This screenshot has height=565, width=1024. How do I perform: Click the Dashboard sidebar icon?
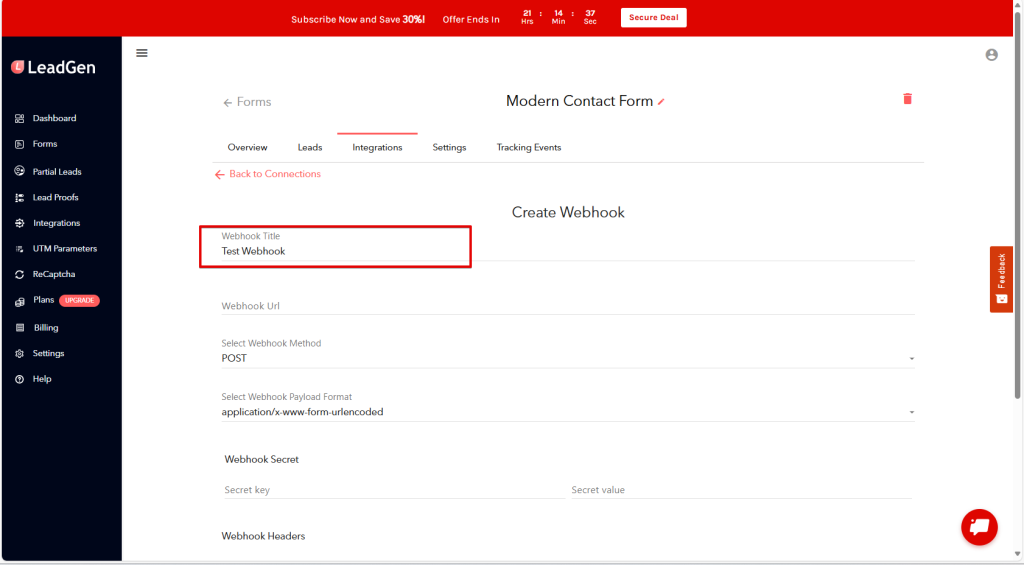pos(19,118)
